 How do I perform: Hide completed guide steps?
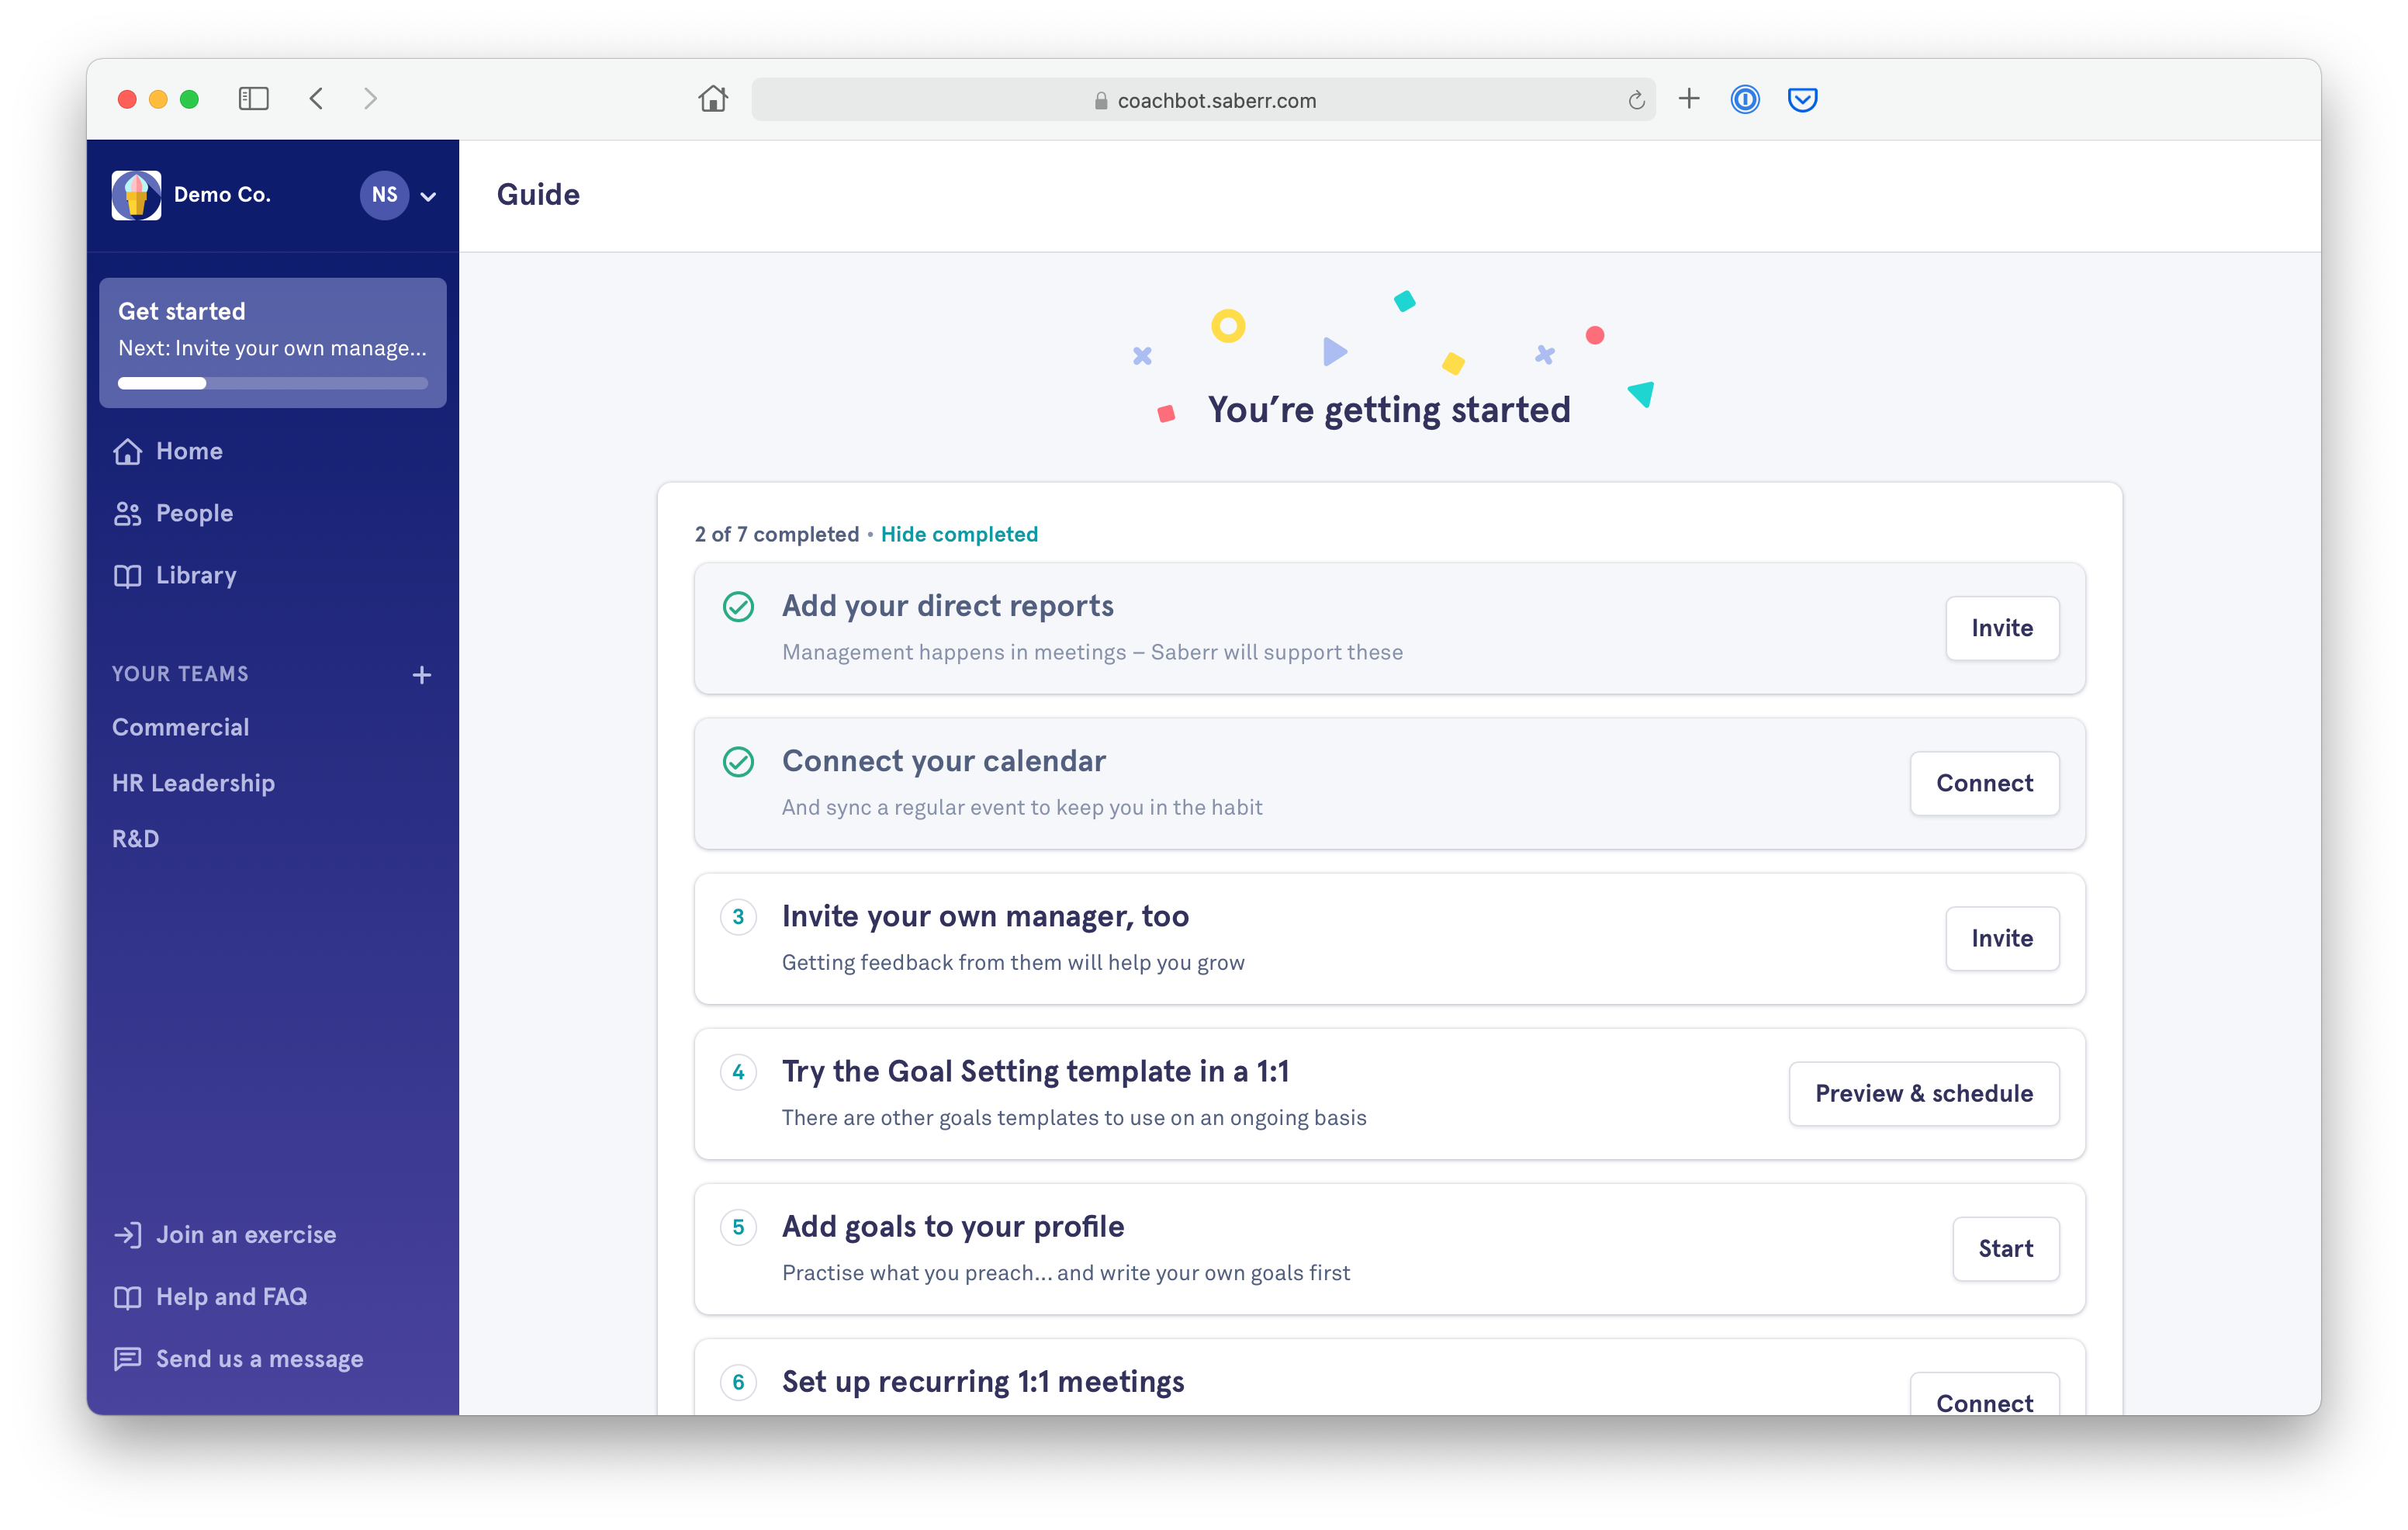(959, 534)
